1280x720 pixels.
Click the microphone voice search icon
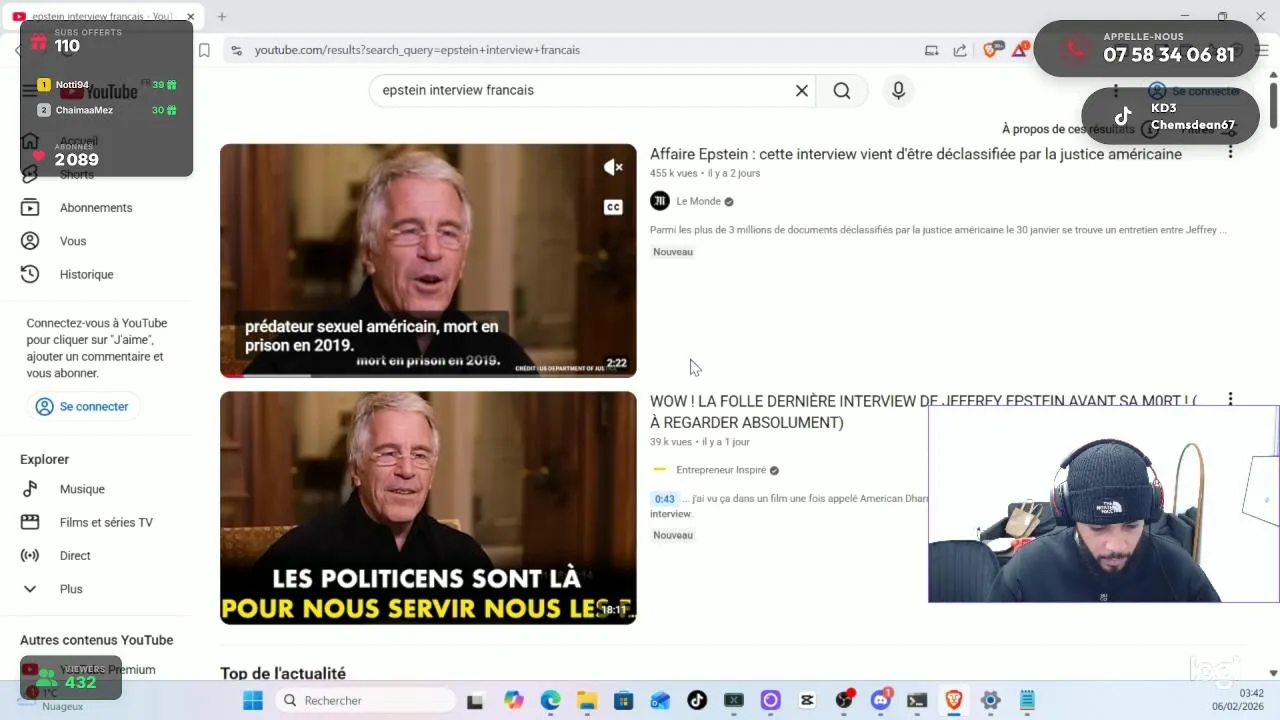coord(898,90)
